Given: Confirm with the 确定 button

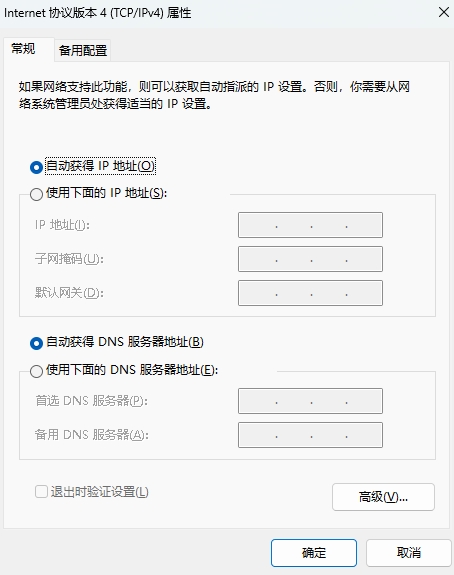Looking at the screenshot, I should 314,553.
